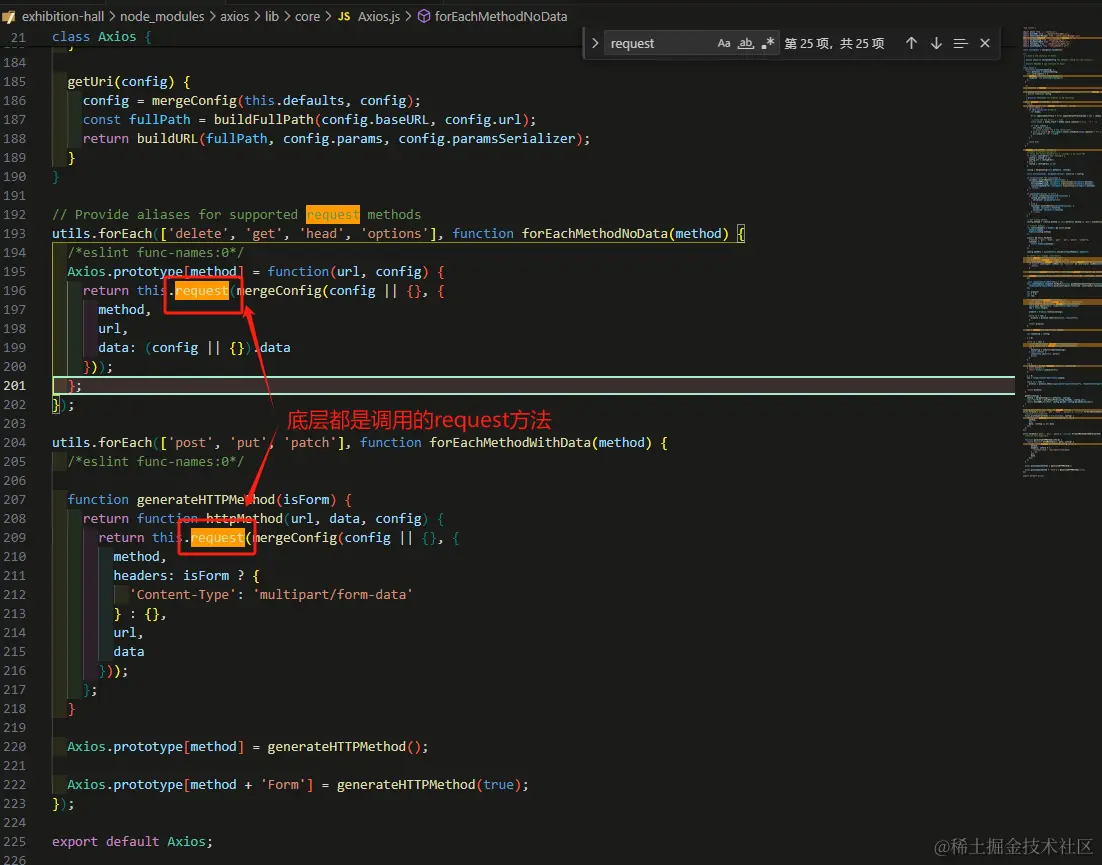Click export default Axios statement
Viewport: 1102px width, 865px height.
(x=132, y=841)
